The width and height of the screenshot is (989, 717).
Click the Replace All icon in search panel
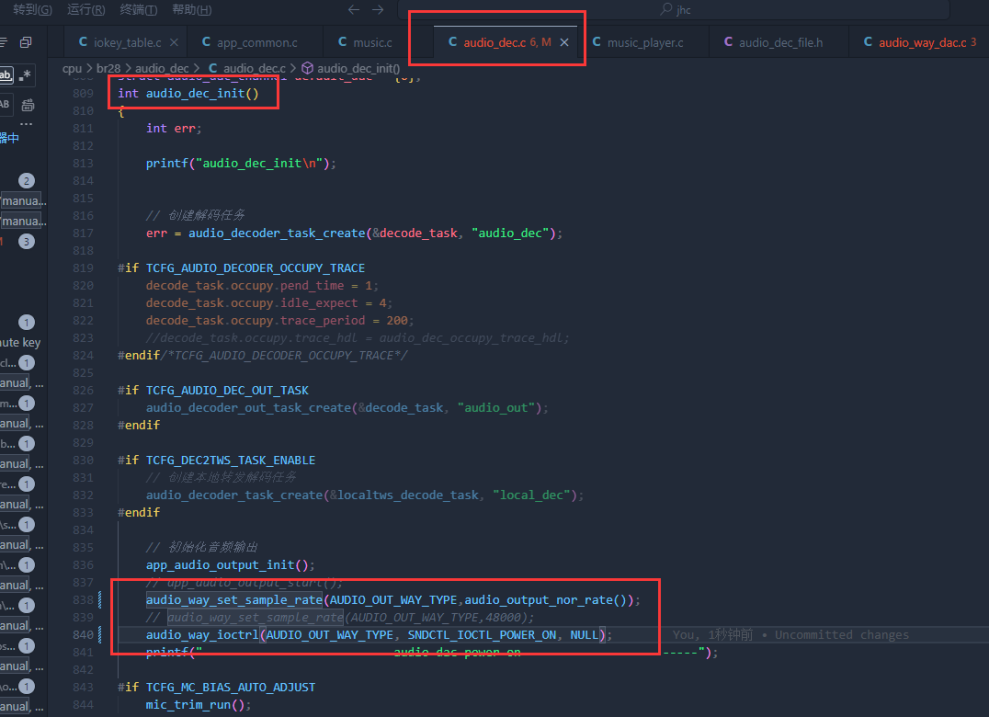pos(28,104)
